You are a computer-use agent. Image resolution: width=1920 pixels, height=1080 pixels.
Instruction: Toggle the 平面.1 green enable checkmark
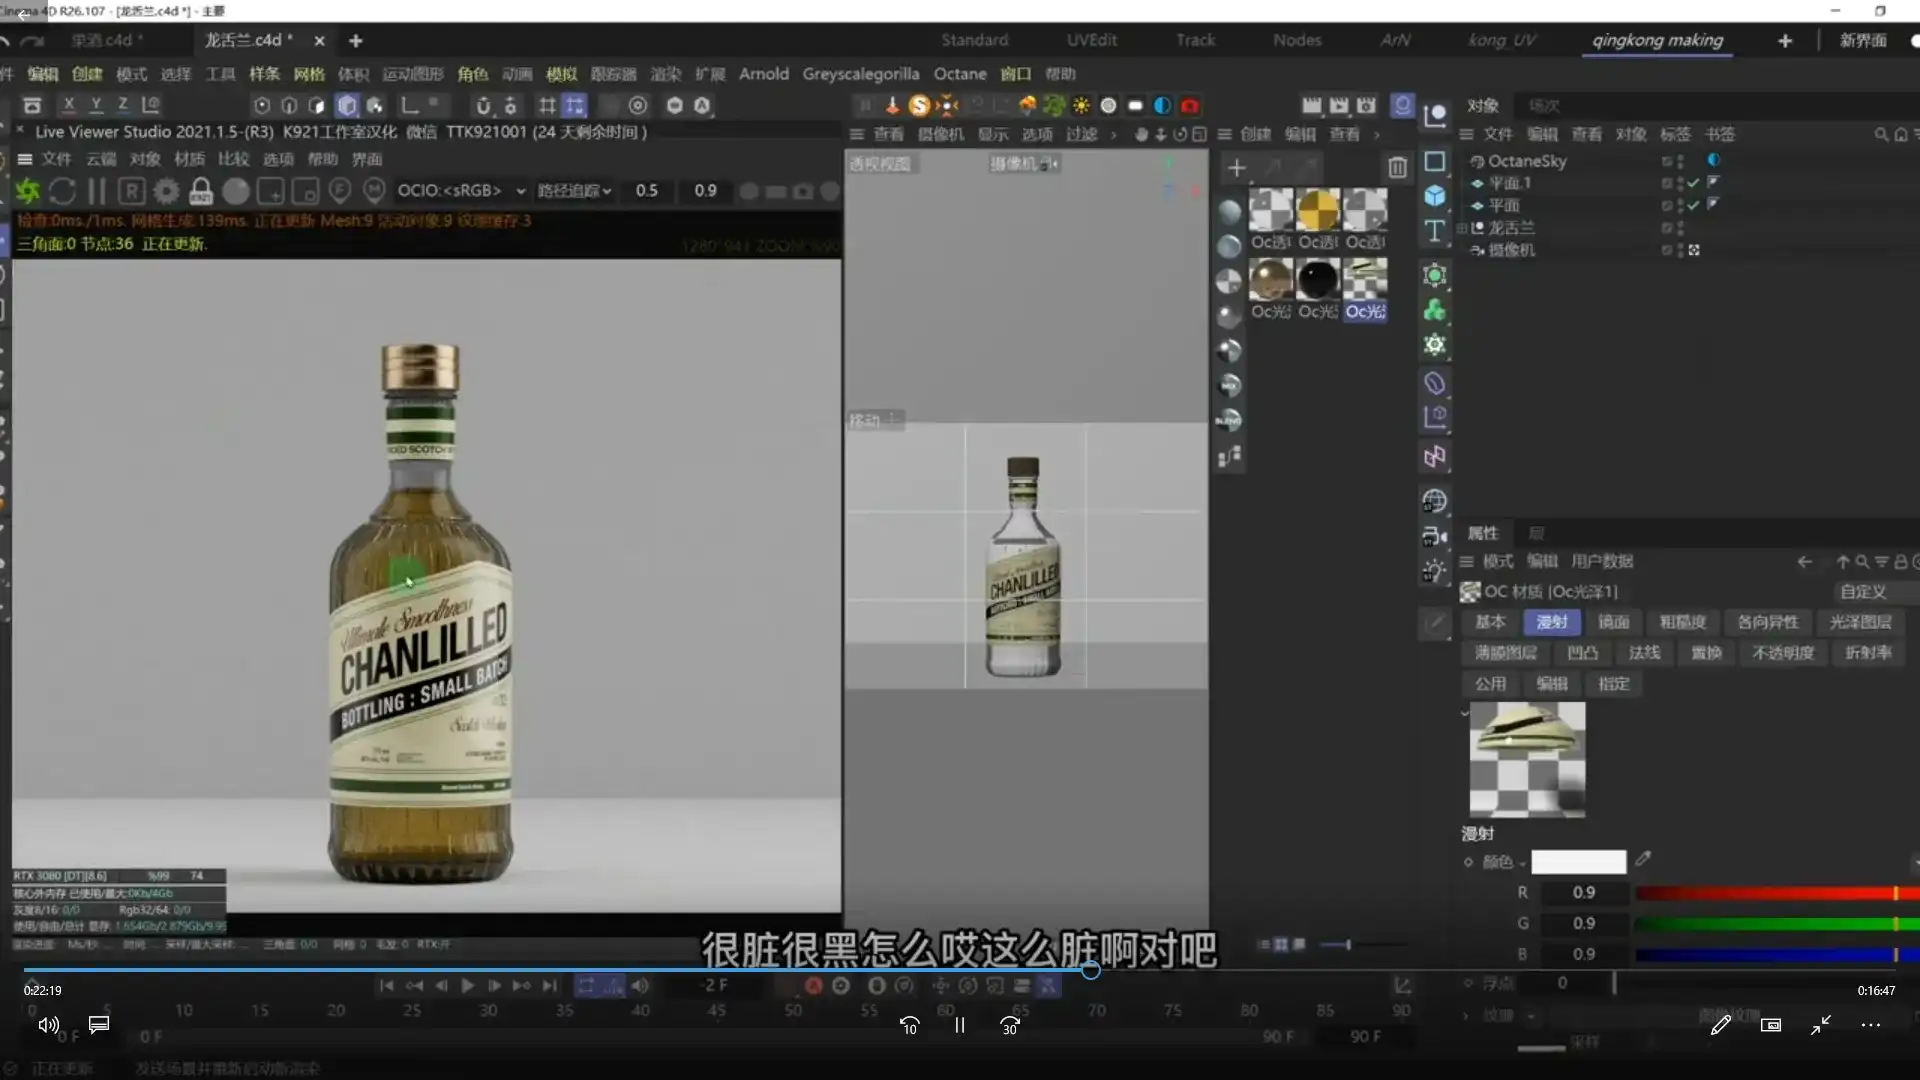[1693, 183]
